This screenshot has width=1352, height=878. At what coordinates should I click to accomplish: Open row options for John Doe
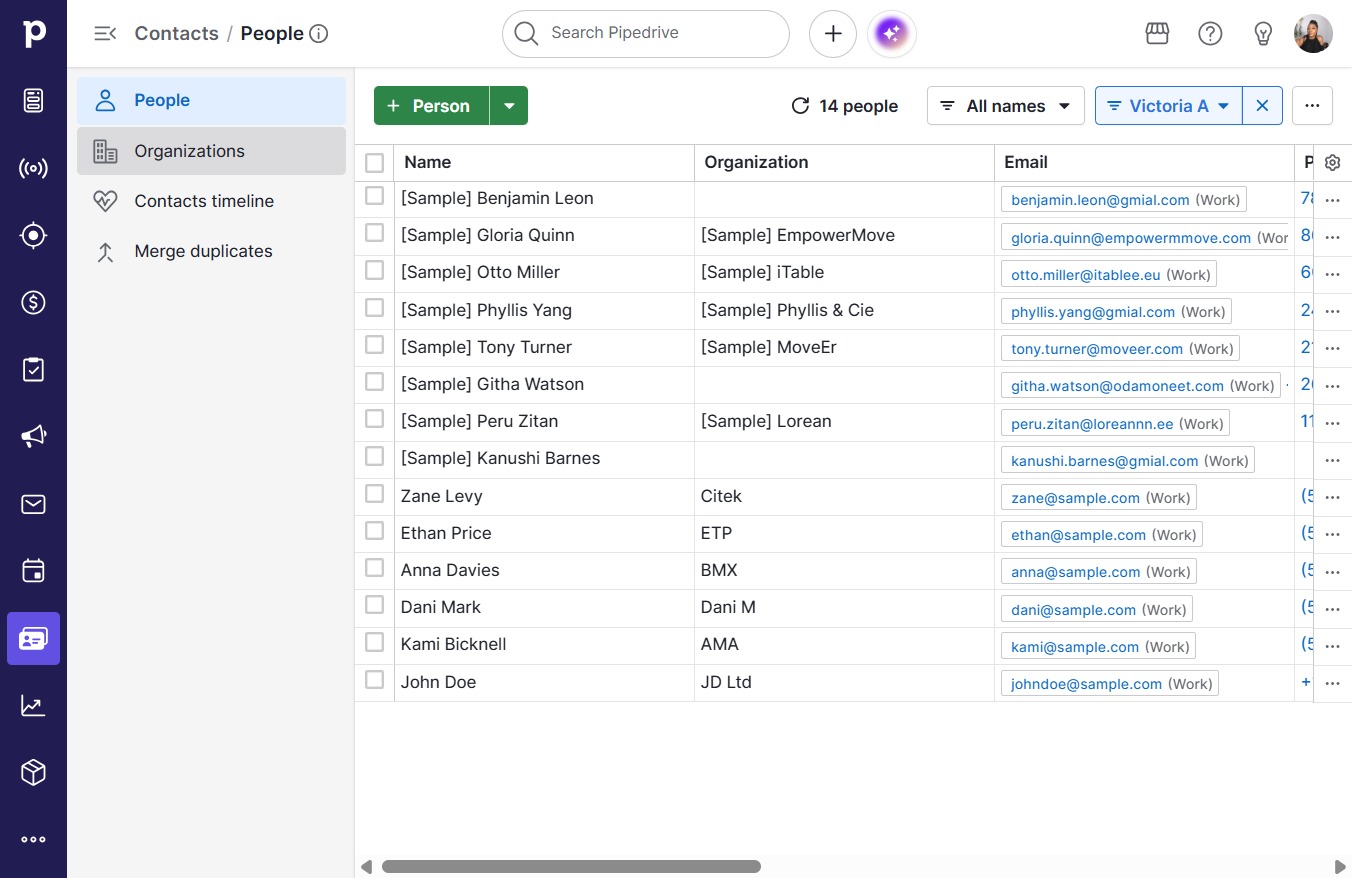tap(1332, 683)
